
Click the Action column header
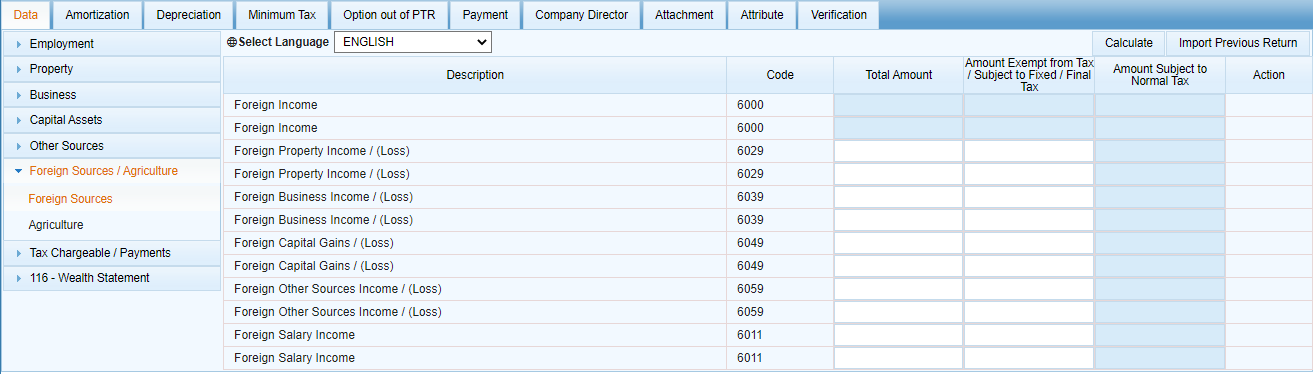click(1269, 75)
